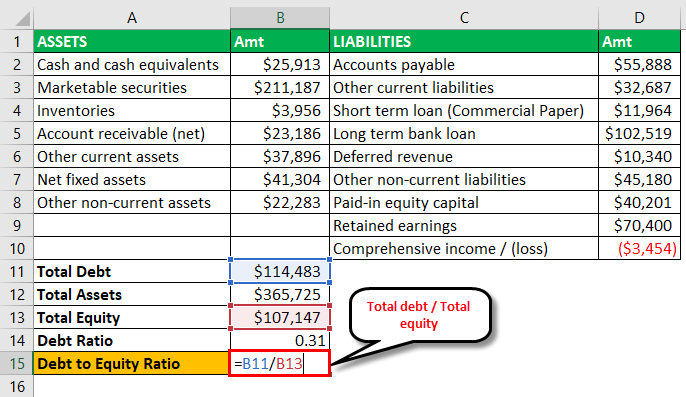This screenshot has width=686, height=397.
Task: Select the $3,956 cell
Action: pyautogui.click(x=280, y=111)
